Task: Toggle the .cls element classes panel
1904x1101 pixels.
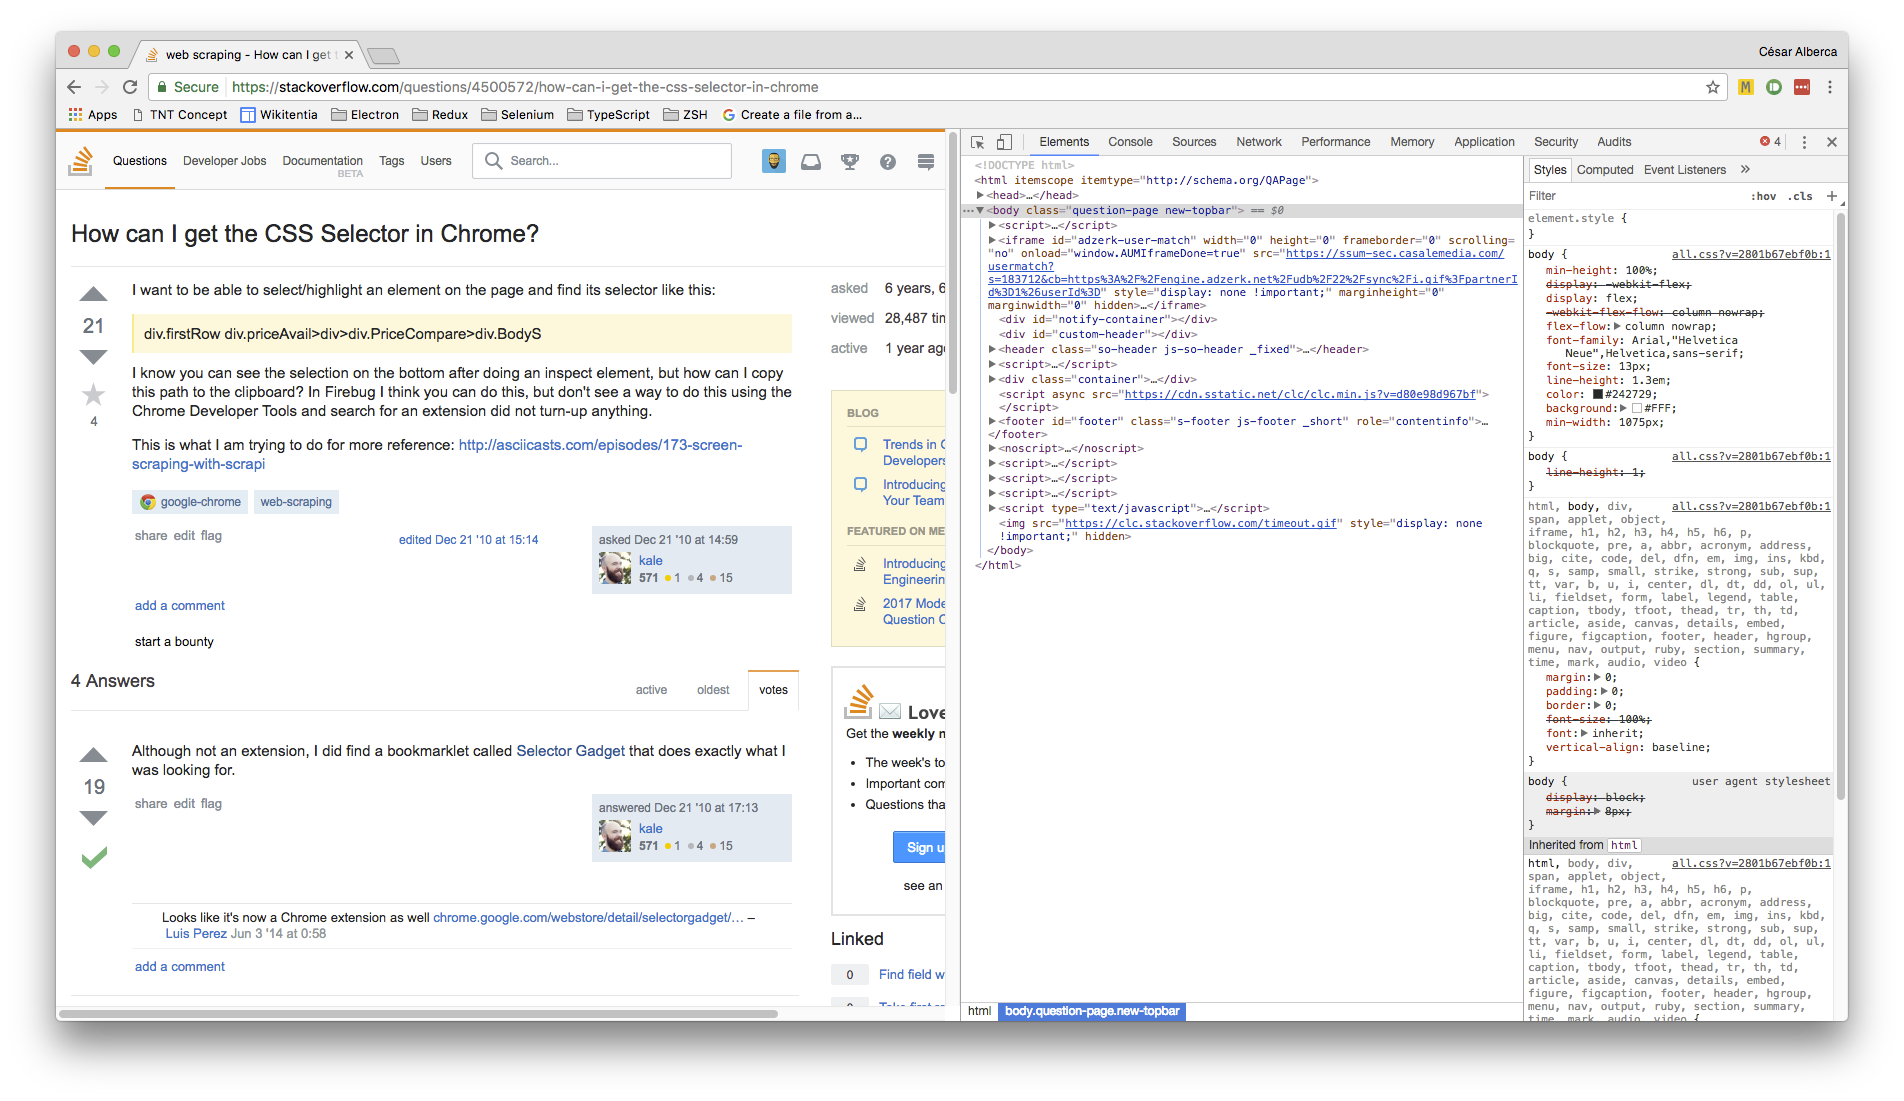Action: pos(1801,196)
